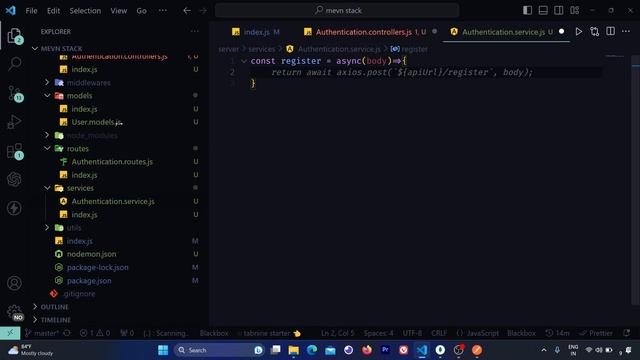Image resolution: width=640 pixels, height=360 pixels.
Task: Open notifications bell in status bar
Action: point(627,333)
